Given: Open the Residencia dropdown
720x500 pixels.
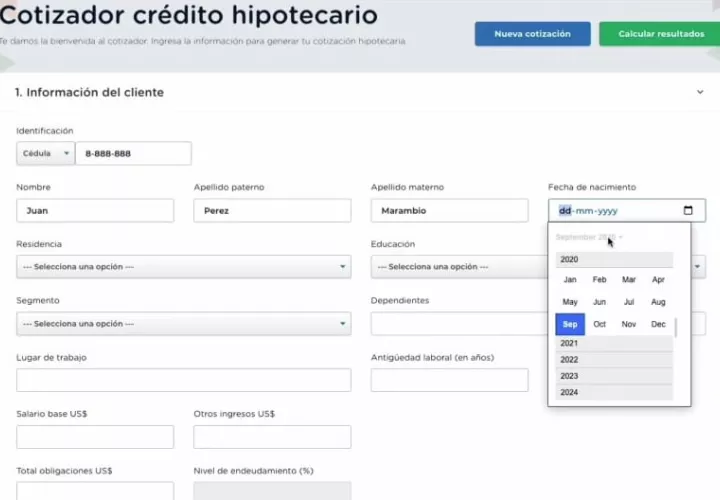Looking at the screenshot, I should (x=184, y=267).
